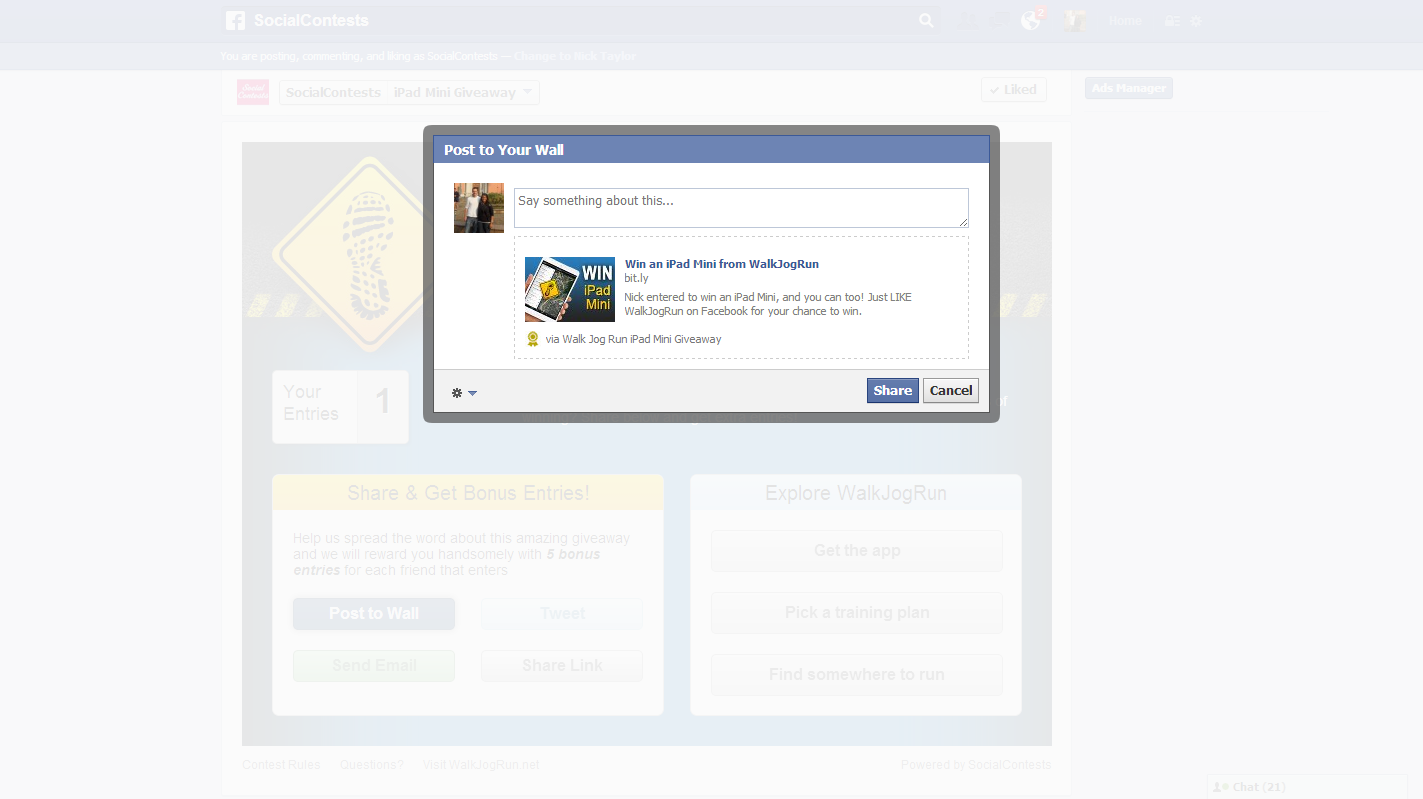Open account settings gear in top bar

point(1196,21)
